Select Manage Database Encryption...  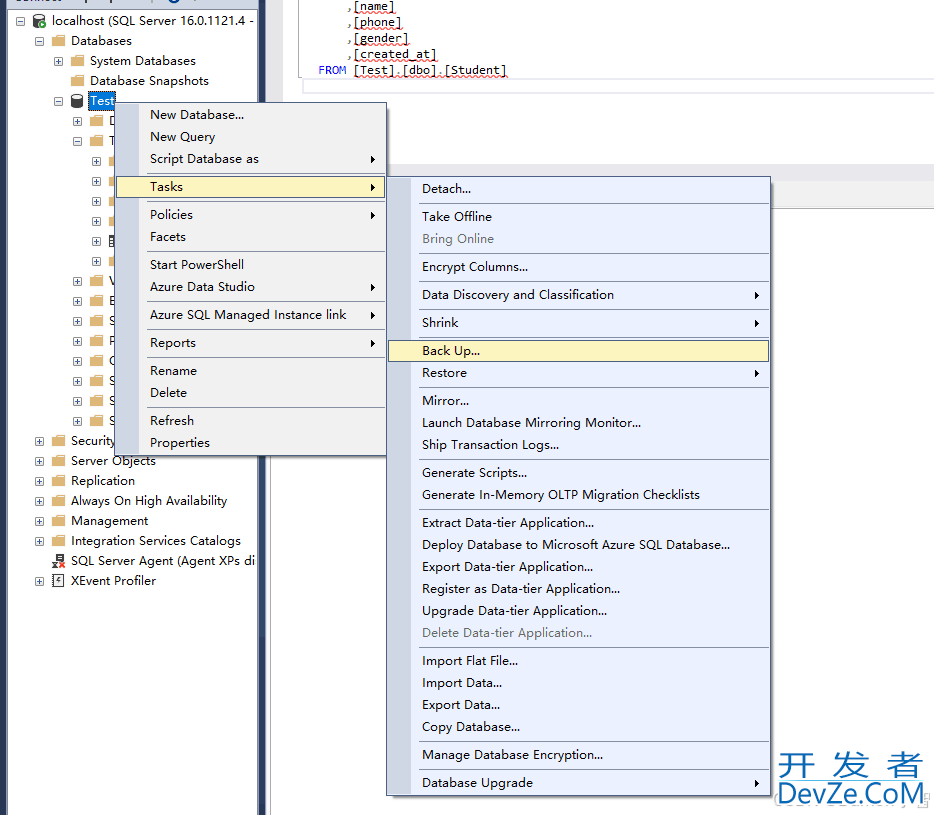[x=578, y=755]
